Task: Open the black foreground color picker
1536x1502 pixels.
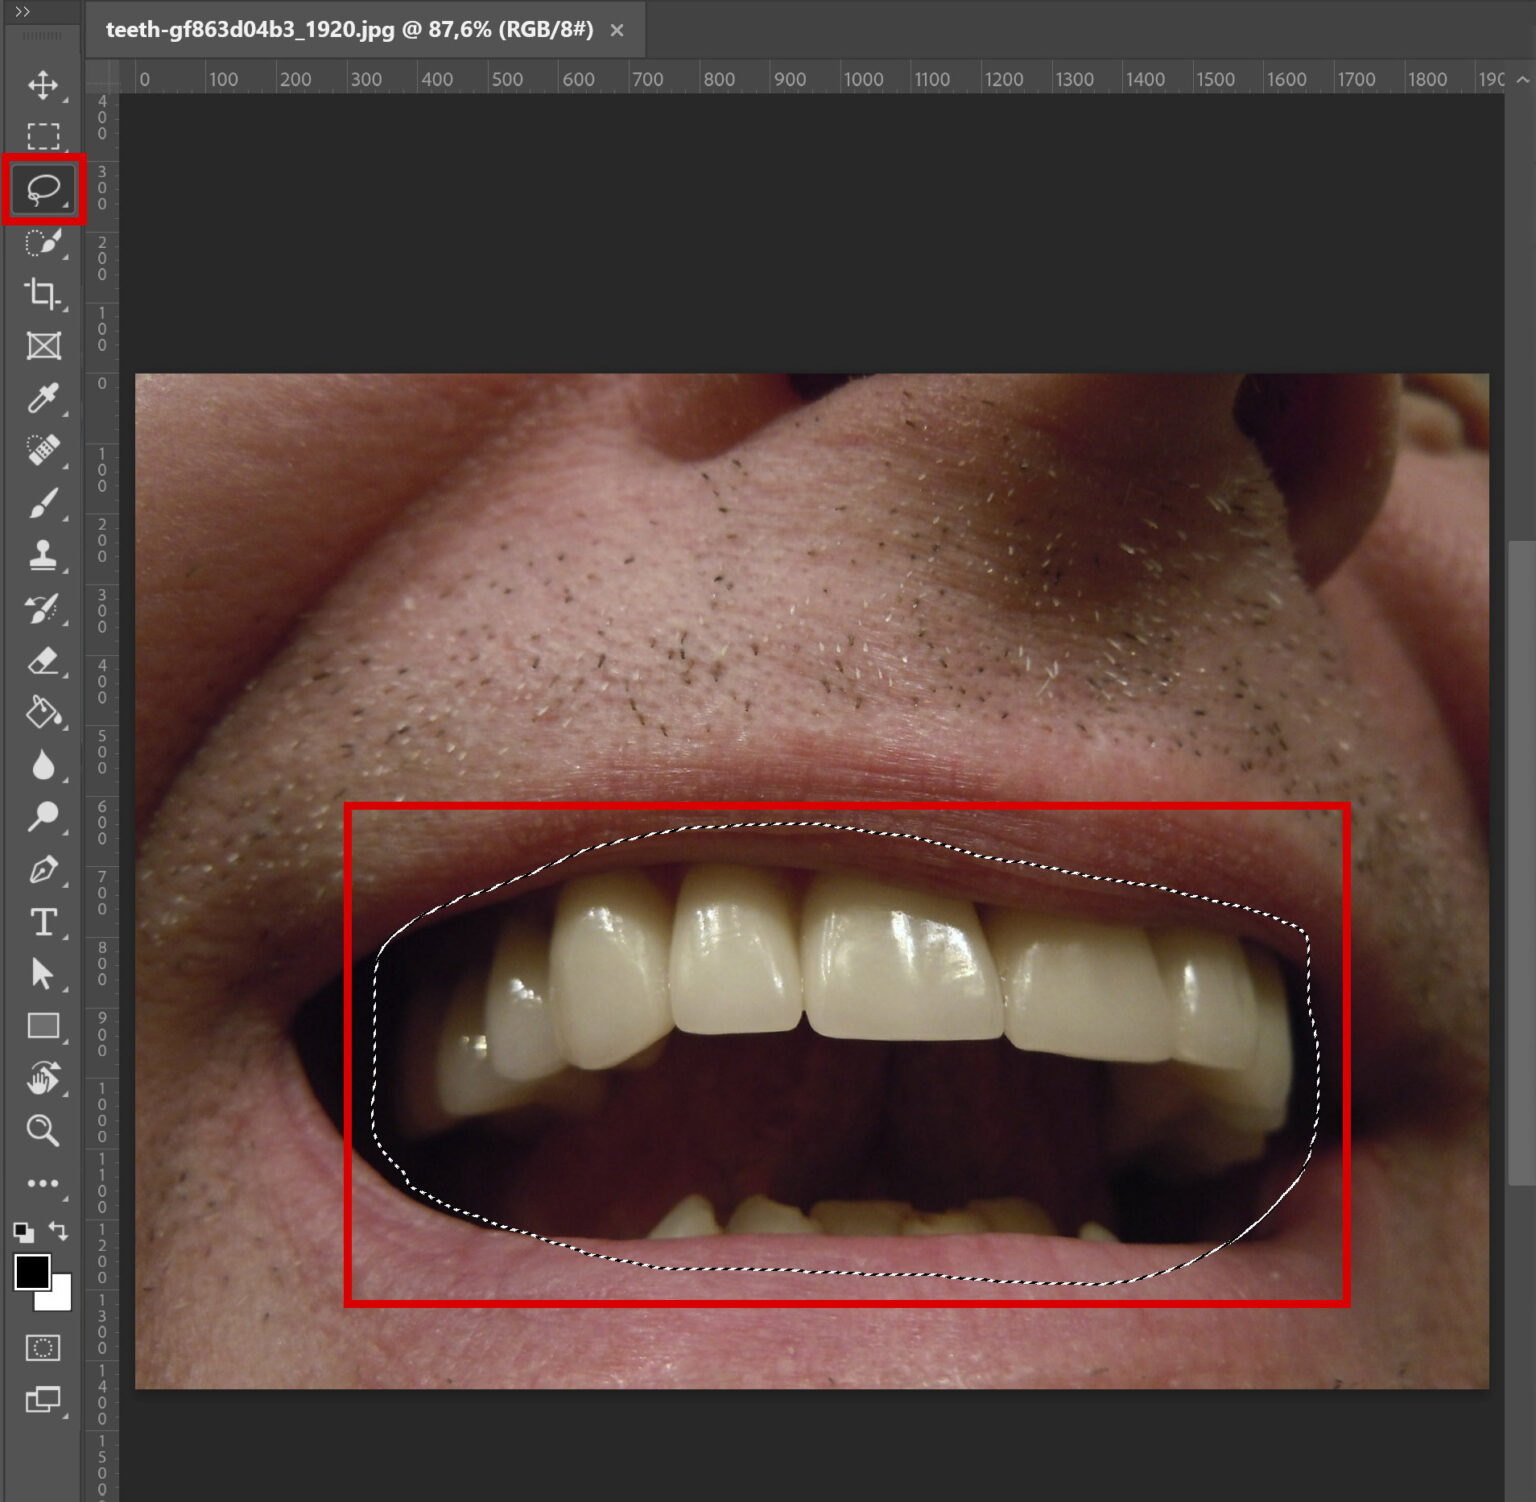Action: click(31, 1273)
